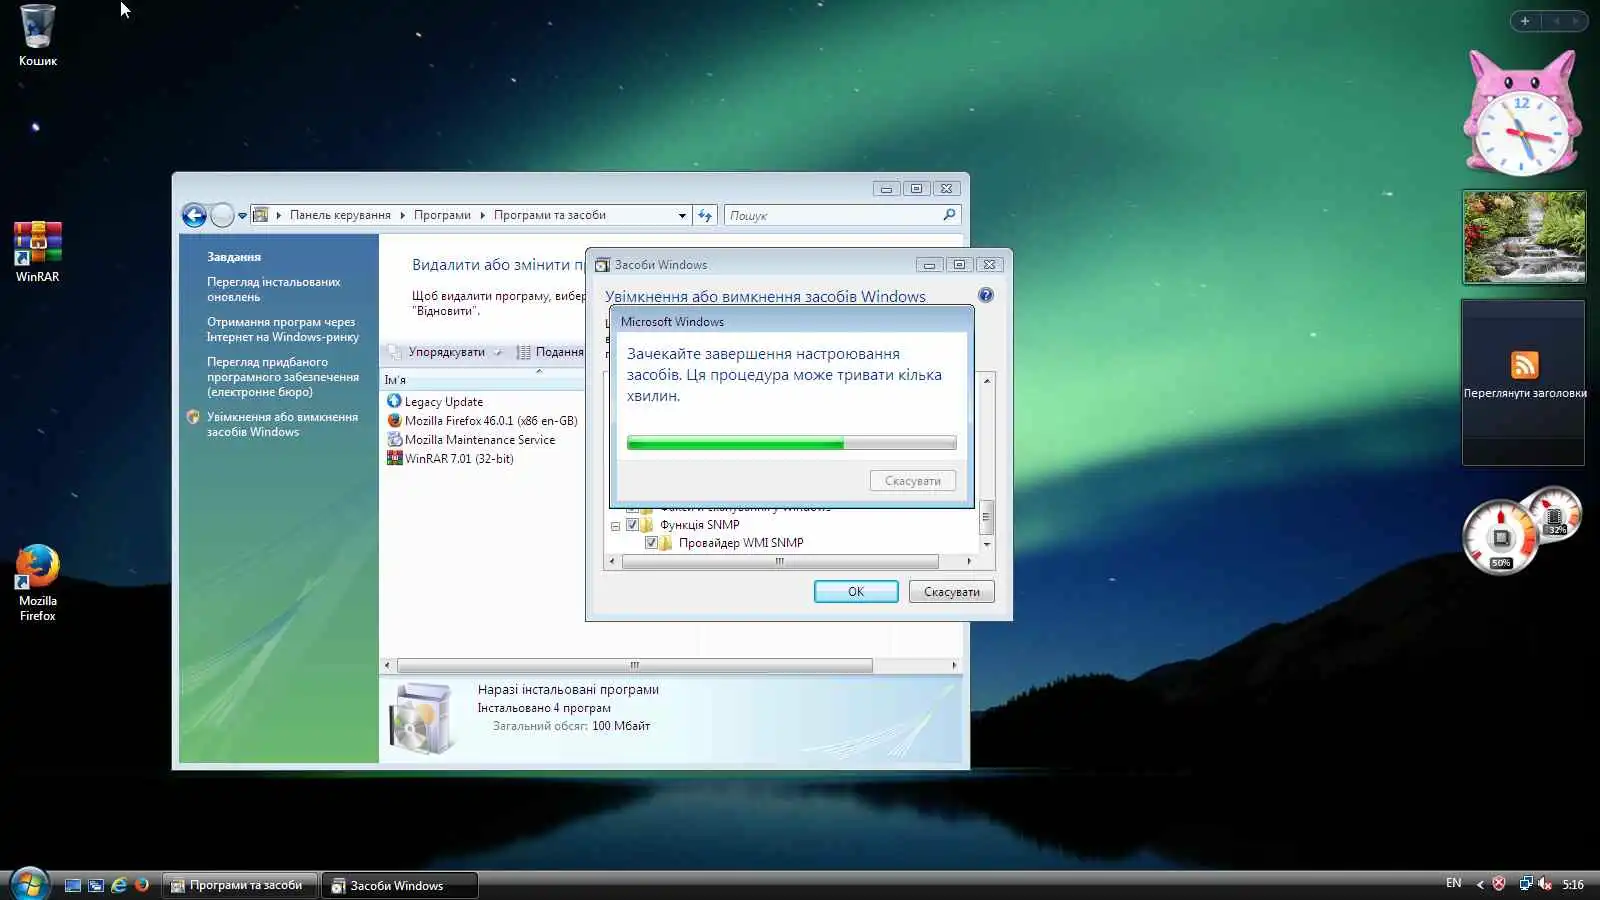
Task: Expand the Панель керування breadcrumb arrow
Action: click(x=402, y=215)
